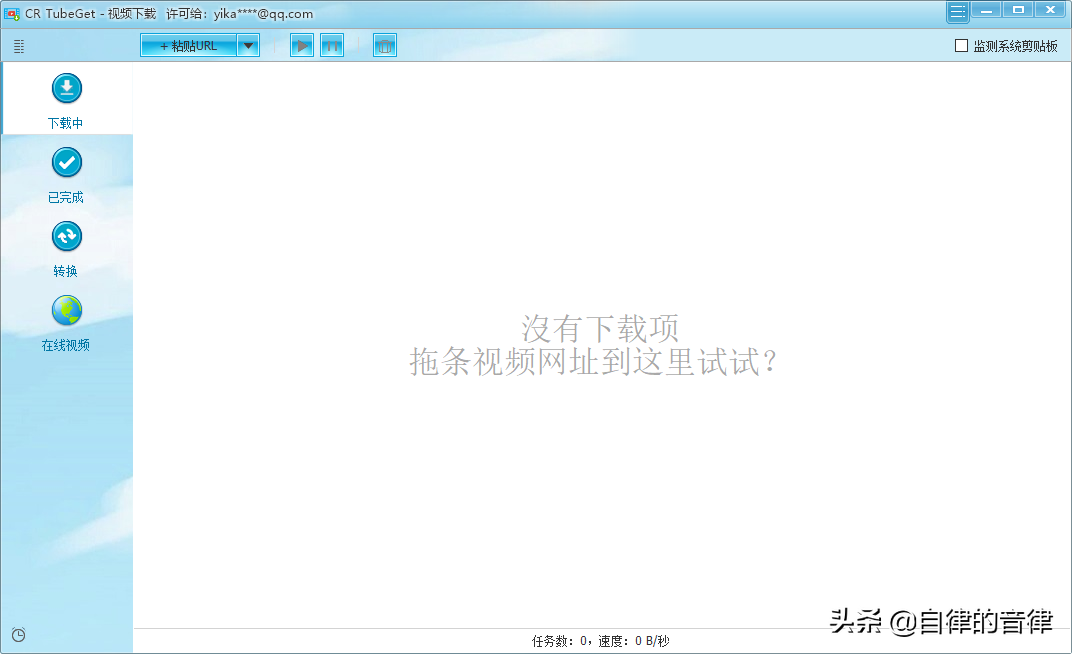Maximize the CR TubeGet window

[1018, 10]
